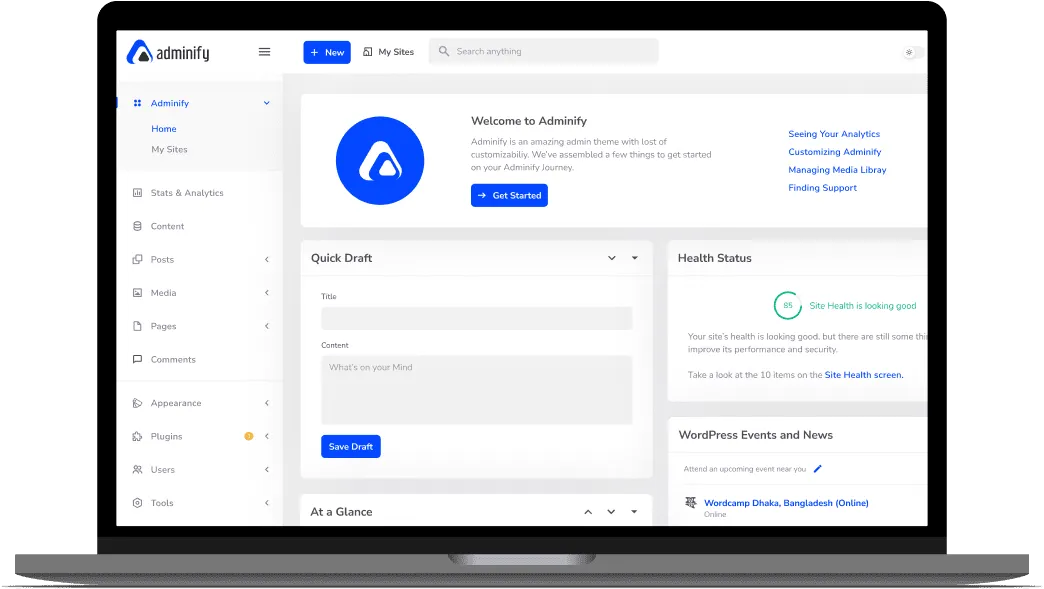Click the pencil edit icon for event location
Screen dimensions: 1044x589
818,469
